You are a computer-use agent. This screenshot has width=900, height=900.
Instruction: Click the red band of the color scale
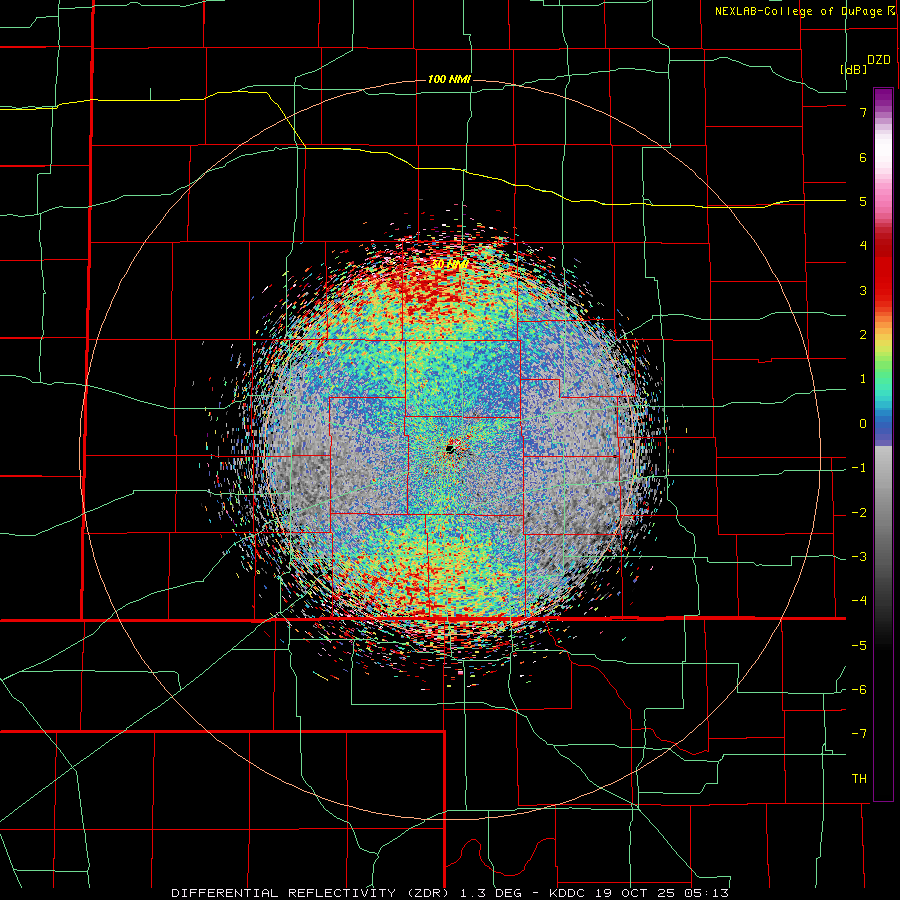pos(883,270)
